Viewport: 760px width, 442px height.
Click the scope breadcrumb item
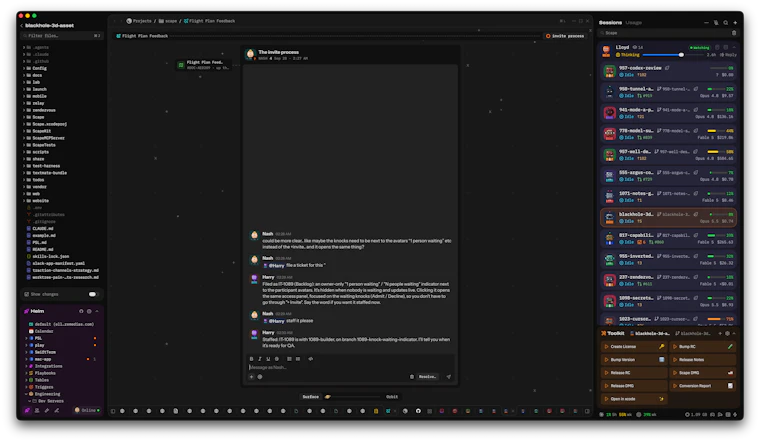168,21
